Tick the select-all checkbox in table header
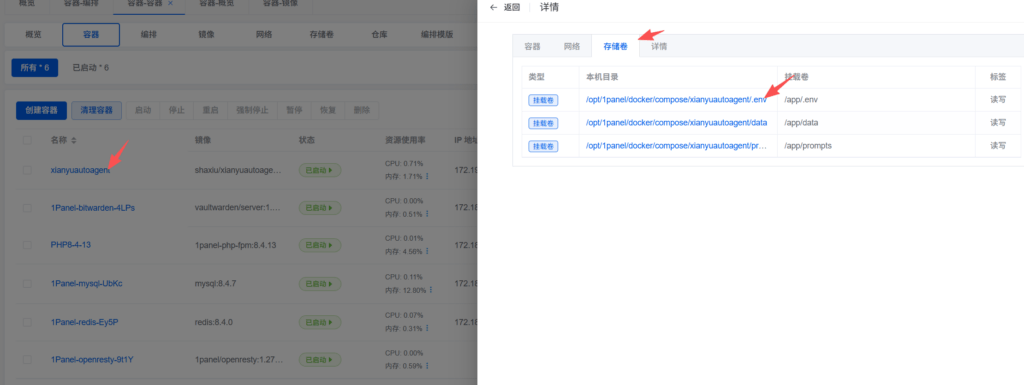The image size is (1024, 385). (x=27, y=140)
